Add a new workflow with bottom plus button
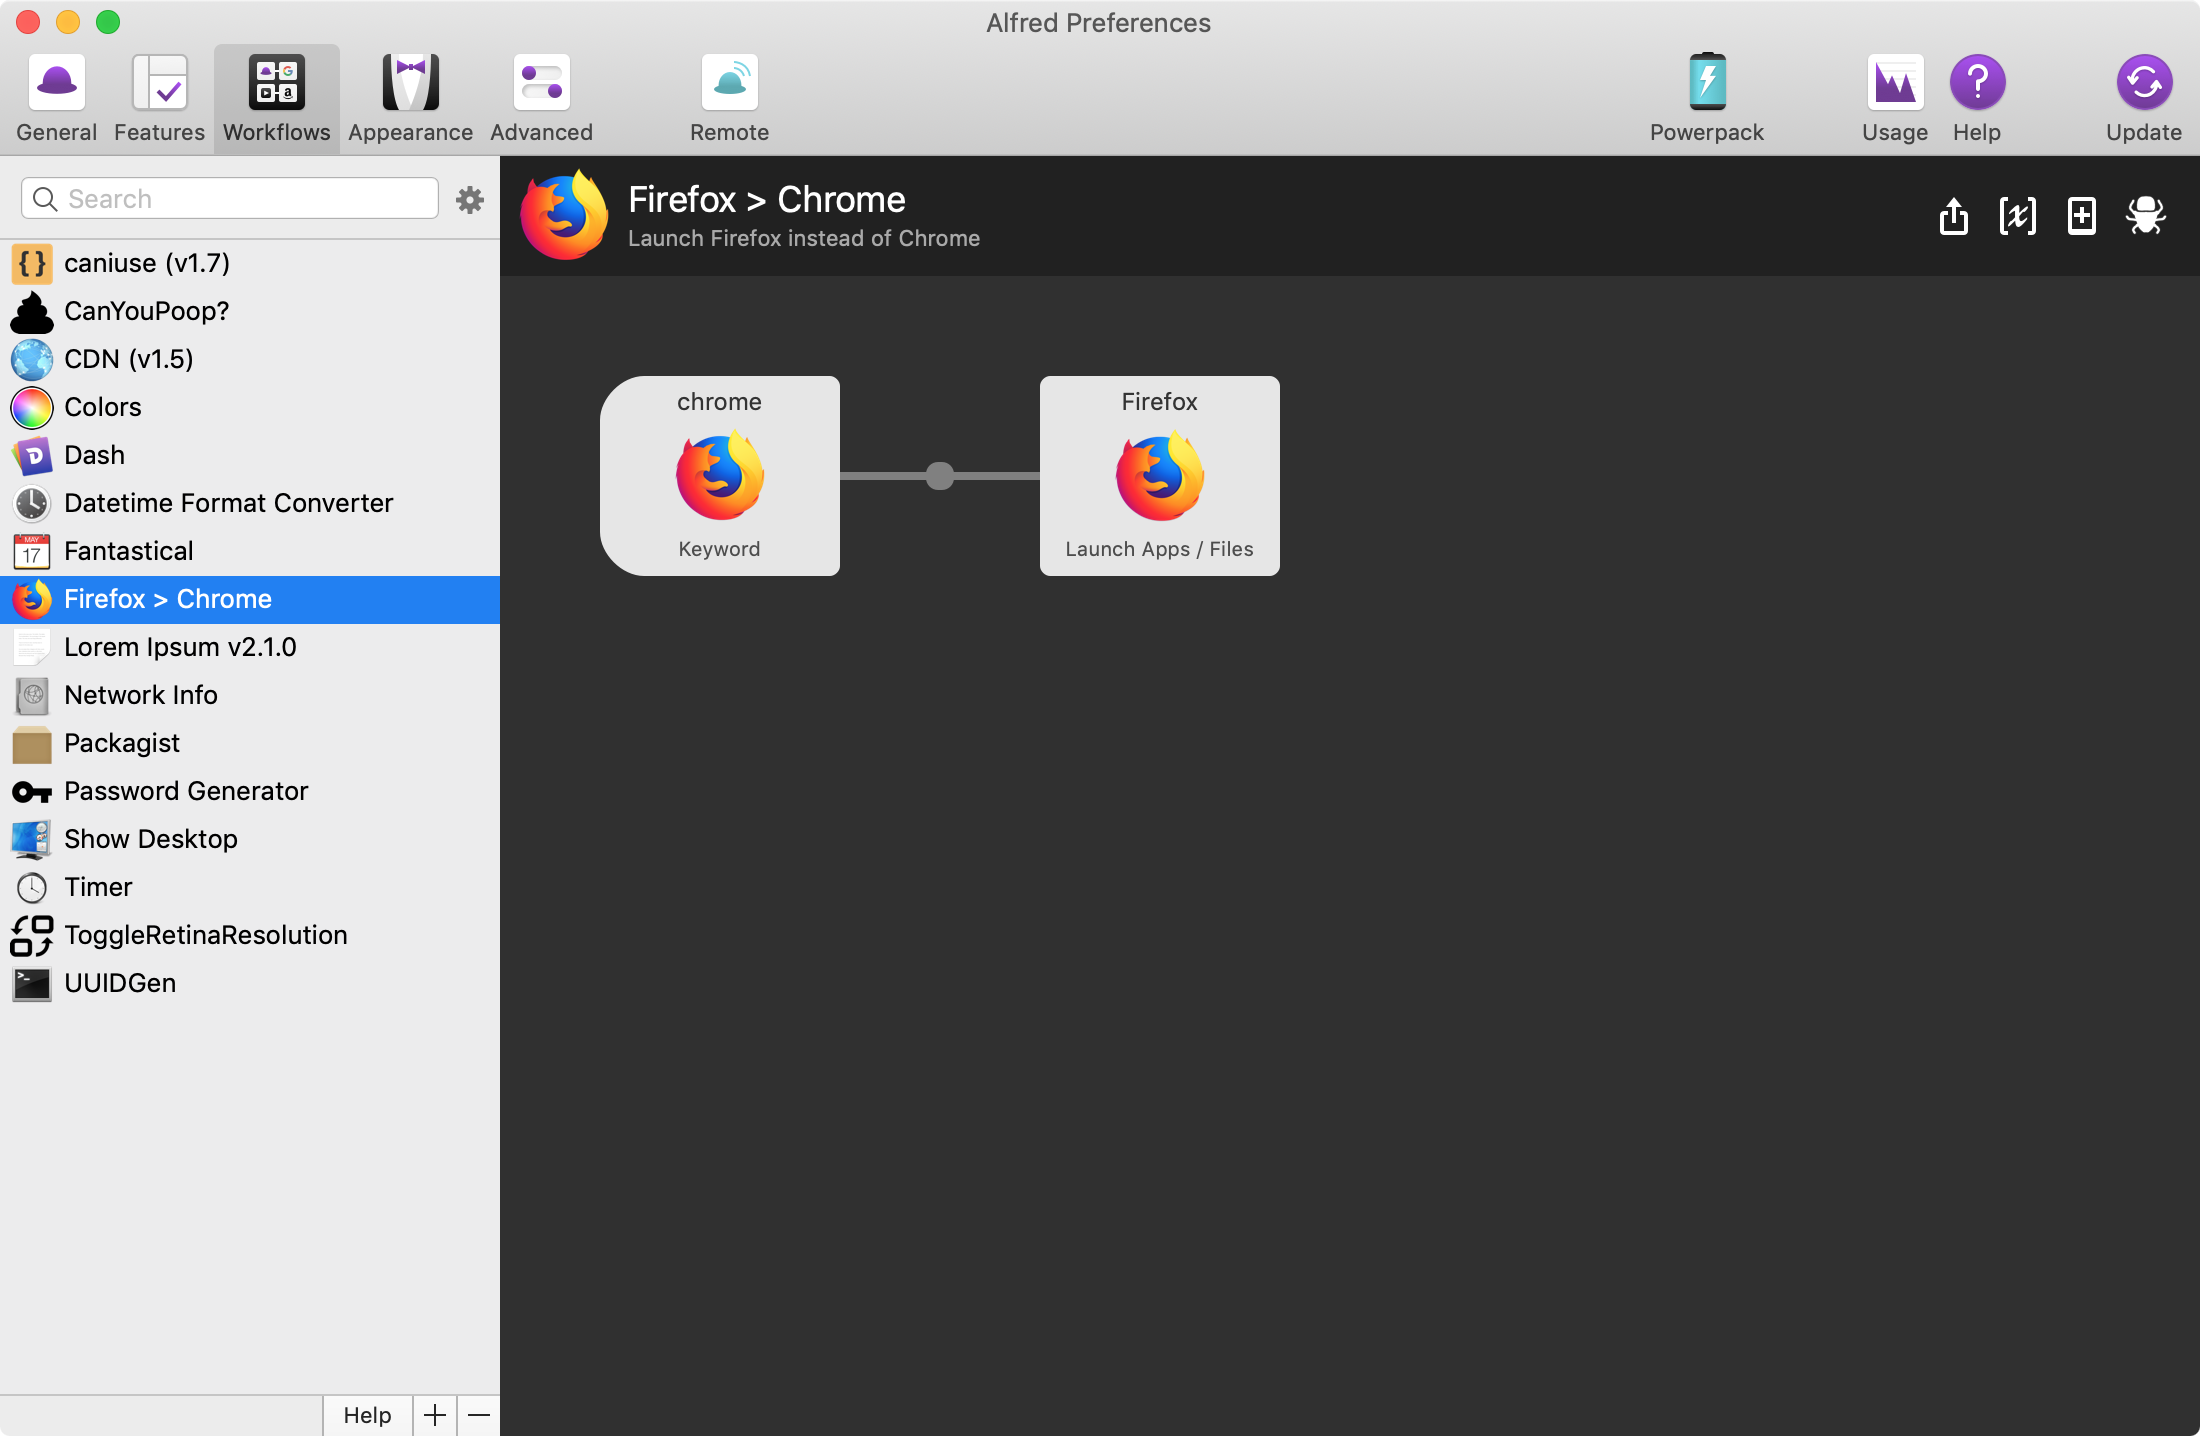Viewport: 2200px width, 1436px height. coord(434,1415)
